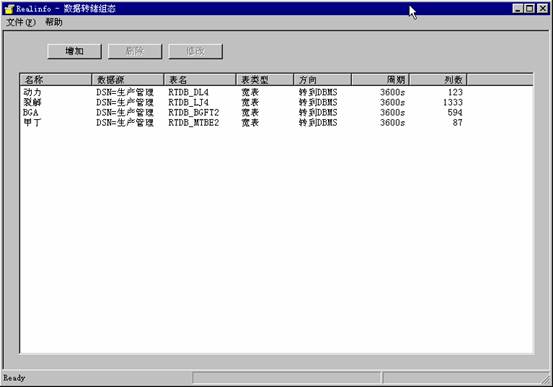Click the 列数 column header
Image resolution: width=553 pixels, height=387 pixels.
tap(438, 80)
